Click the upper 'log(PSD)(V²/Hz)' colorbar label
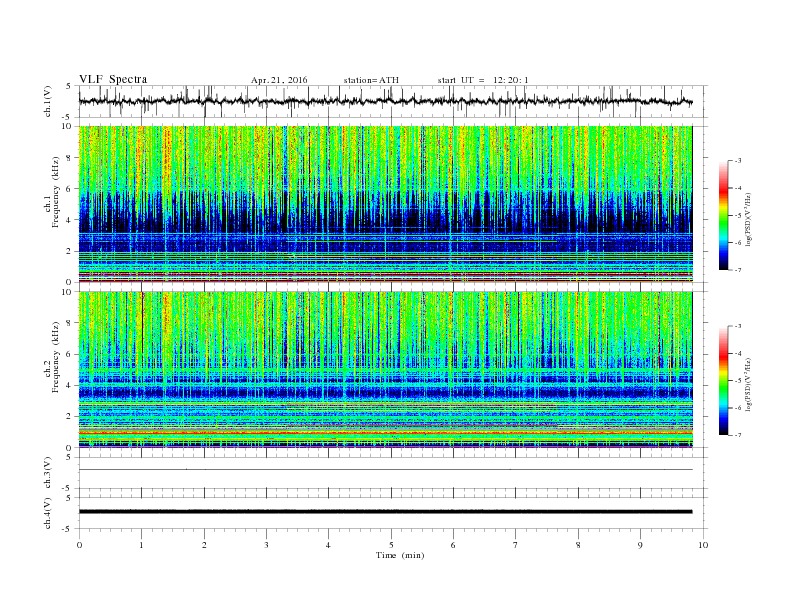 tap(748, 219)
